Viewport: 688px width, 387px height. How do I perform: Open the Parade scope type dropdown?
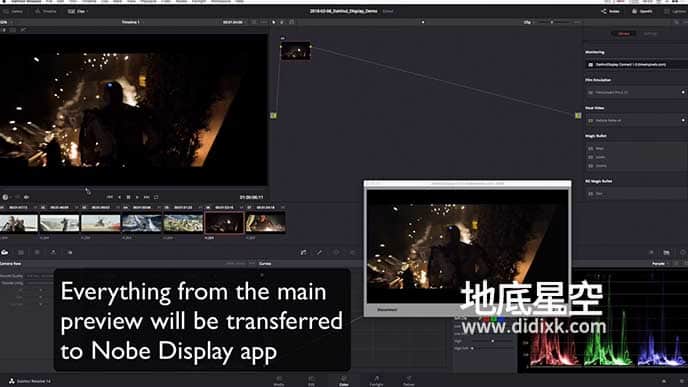(x=660, y=264)
